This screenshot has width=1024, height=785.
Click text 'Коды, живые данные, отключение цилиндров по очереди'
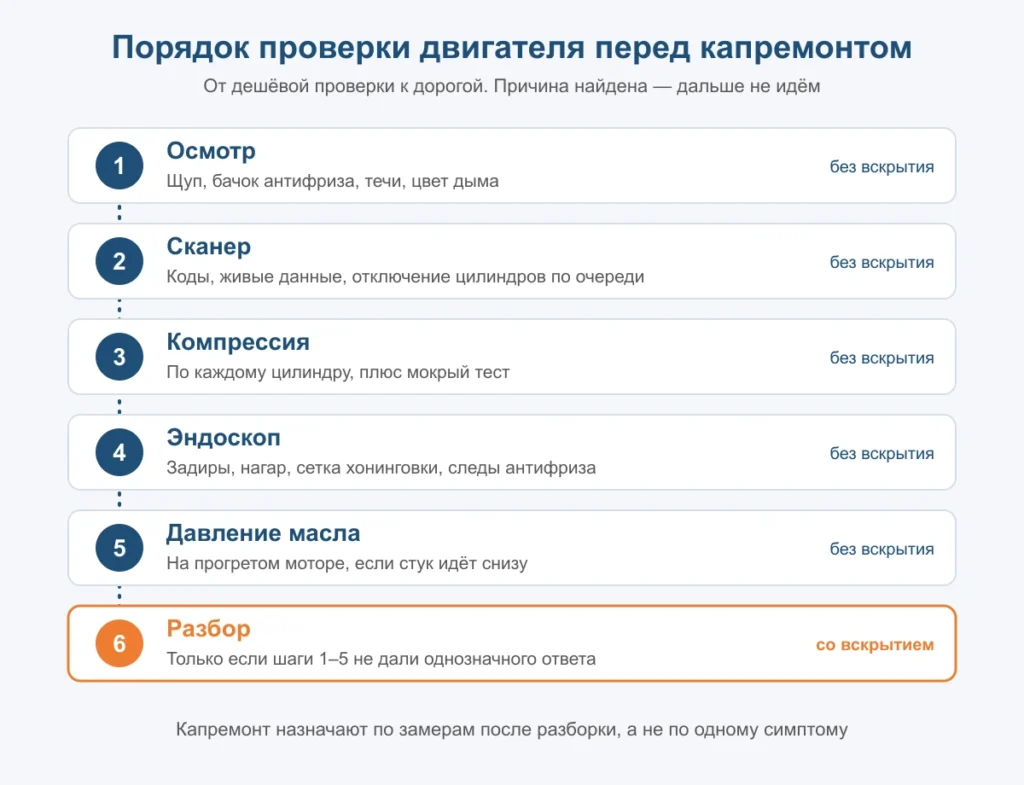pos(406,276)
